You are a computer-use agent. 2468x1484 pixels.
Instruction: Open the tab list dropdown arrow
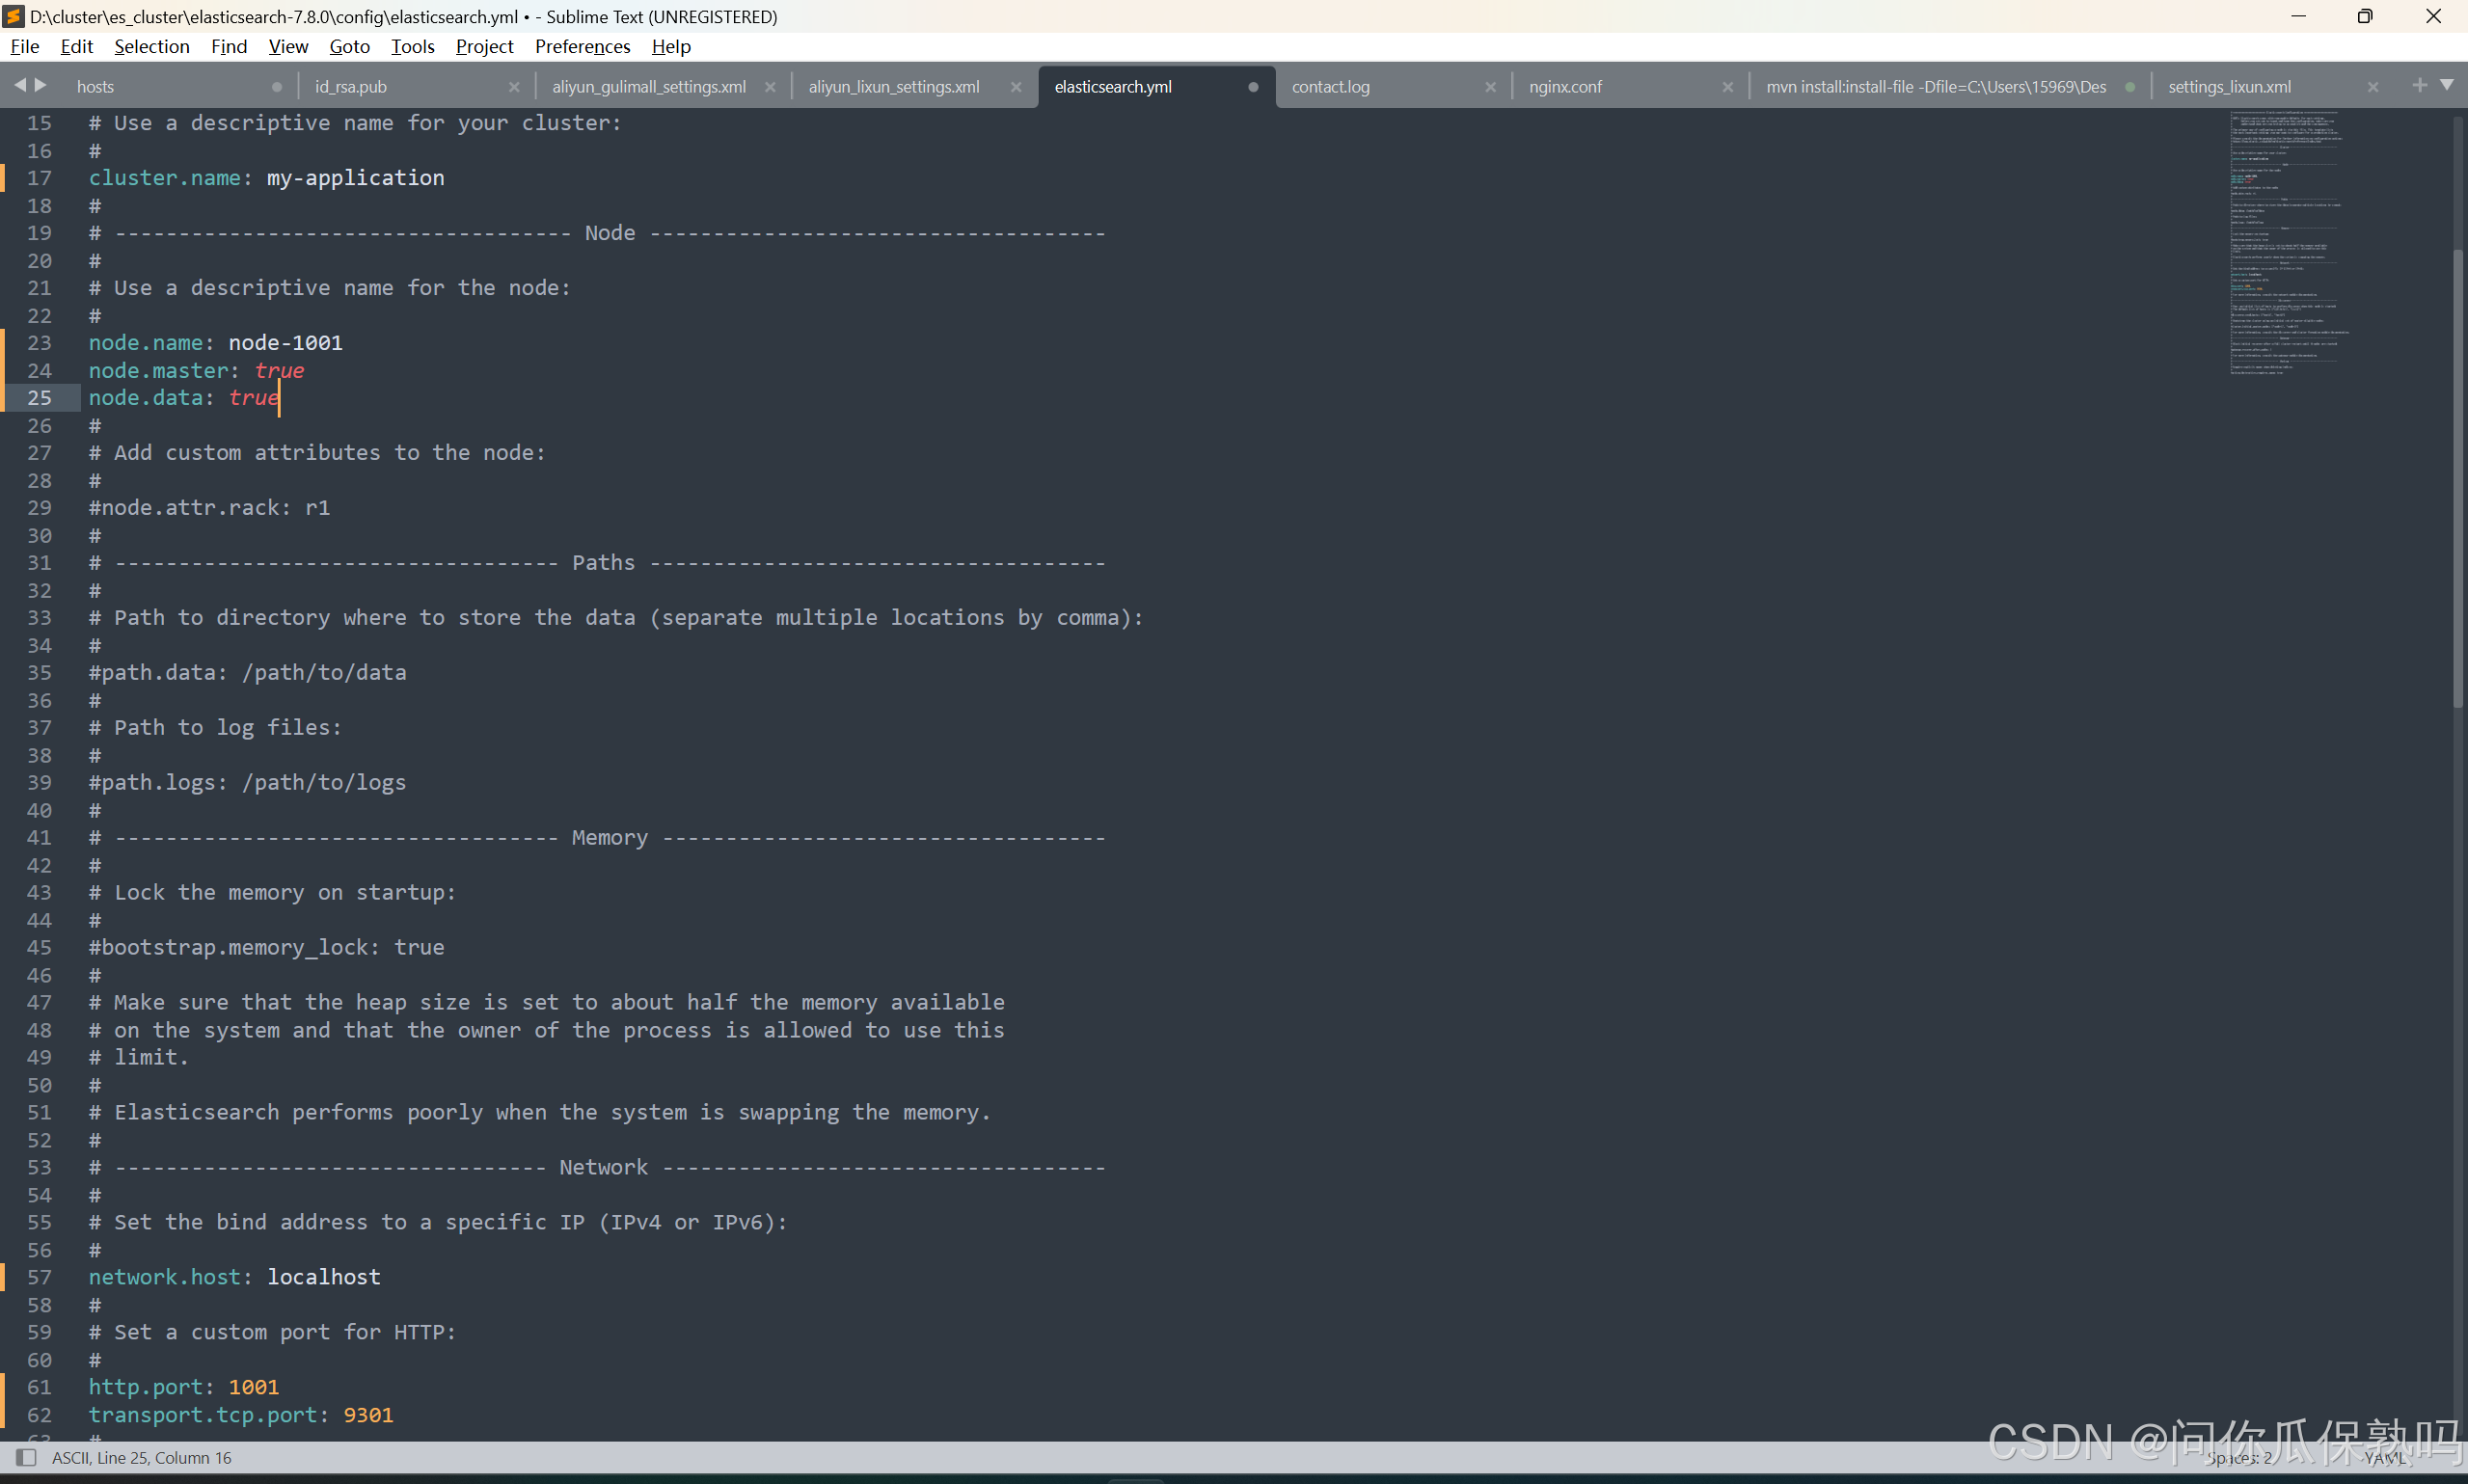(2447, 85)
